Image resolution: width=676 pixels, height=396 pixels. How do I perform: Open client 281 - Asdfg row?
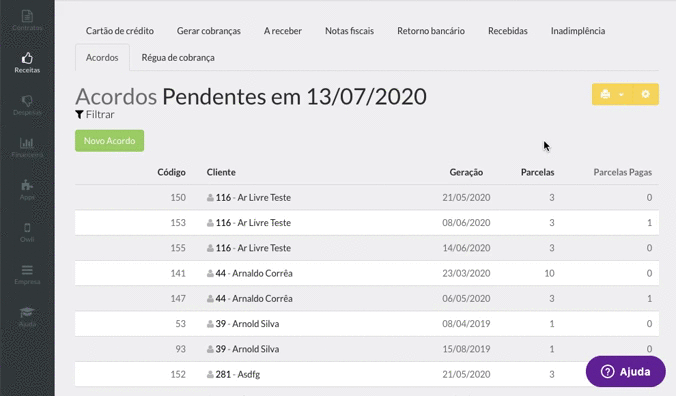pyautogui.click(x=366, y=374)
